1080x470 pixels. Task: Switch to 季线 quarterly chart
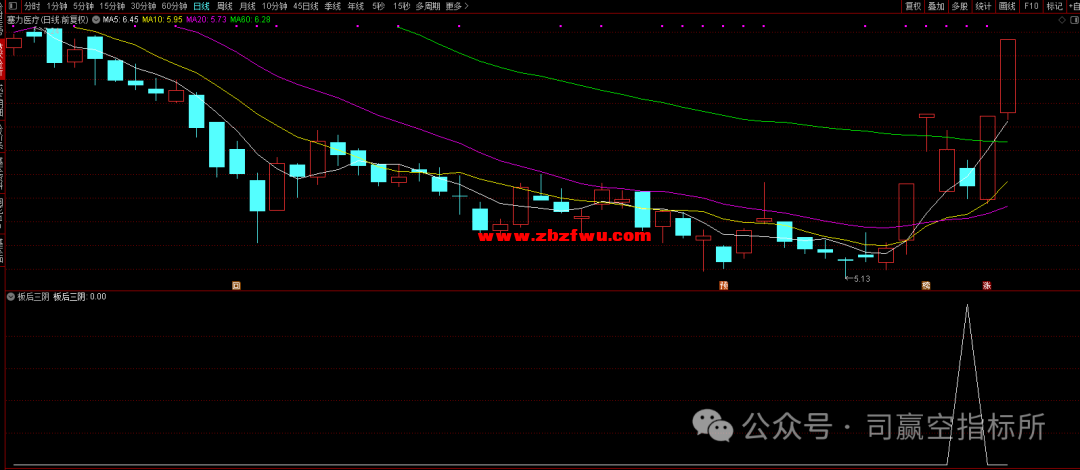pyautogui.click(x=333, y=6)
